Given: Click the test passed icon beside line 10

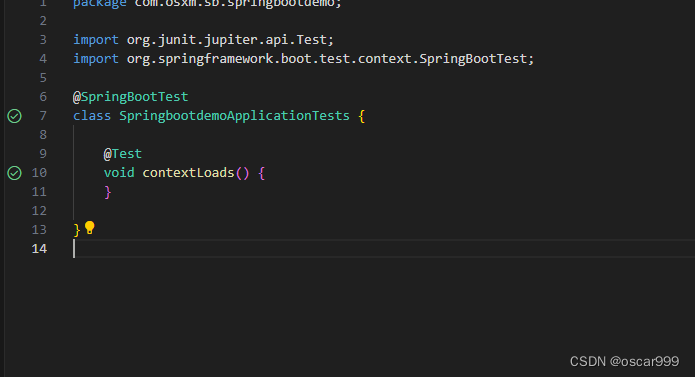Looking at the screenshot, I should [15, 173].
